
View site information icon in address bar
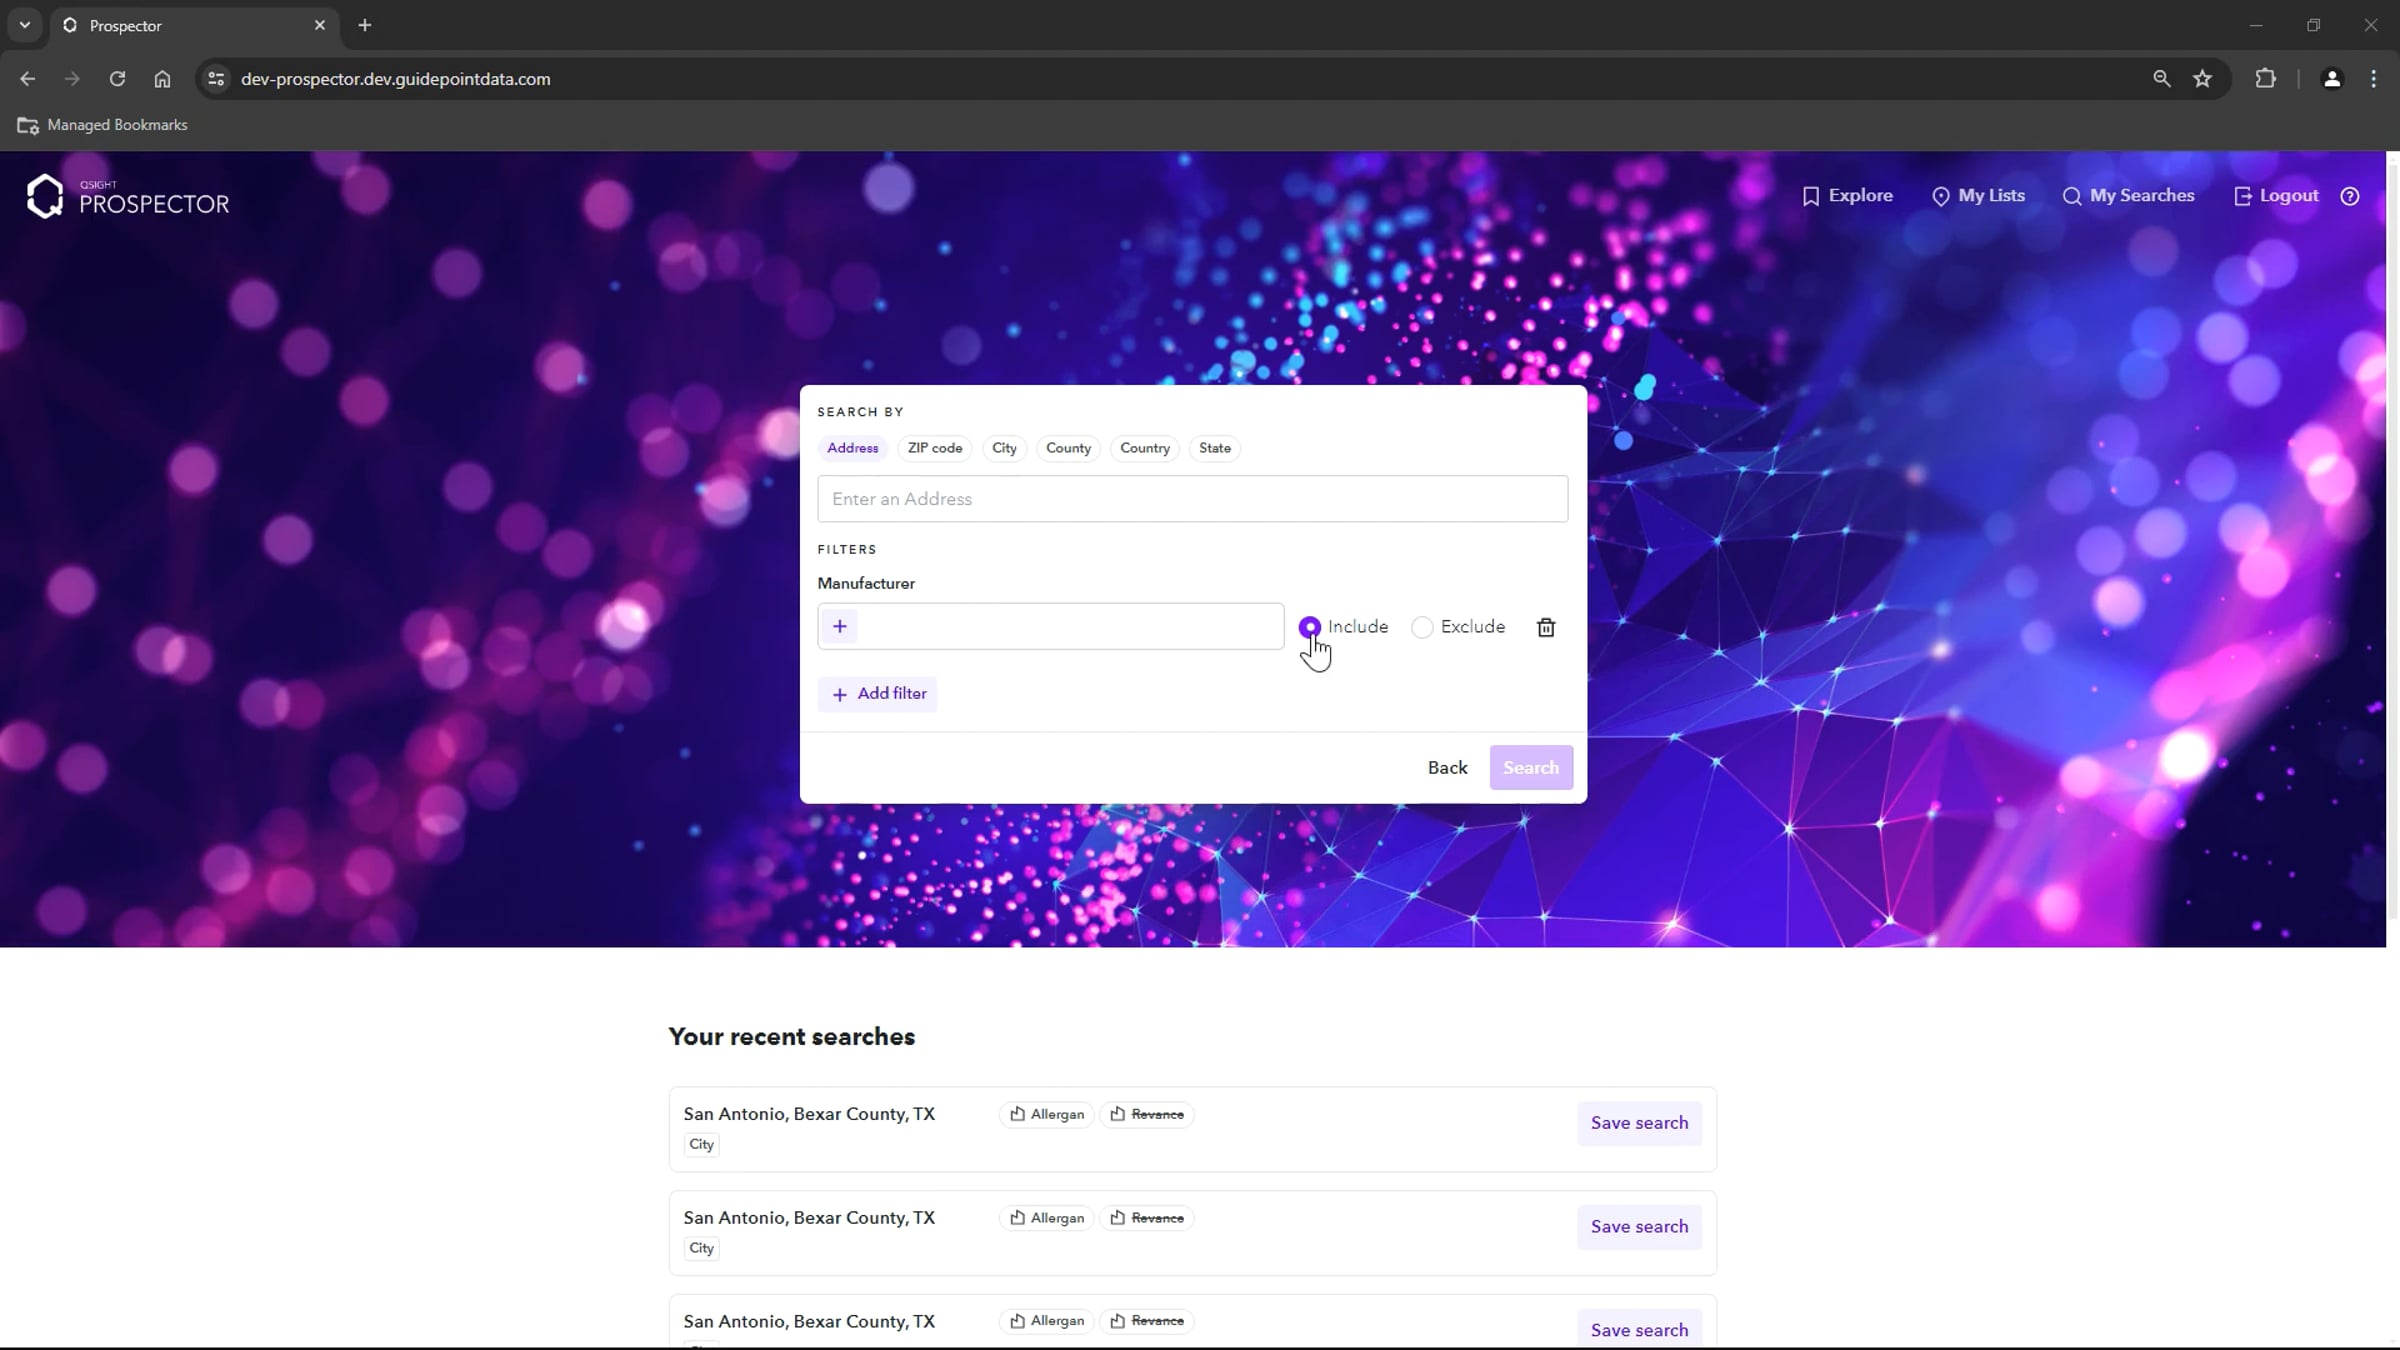tap(216, 79)
